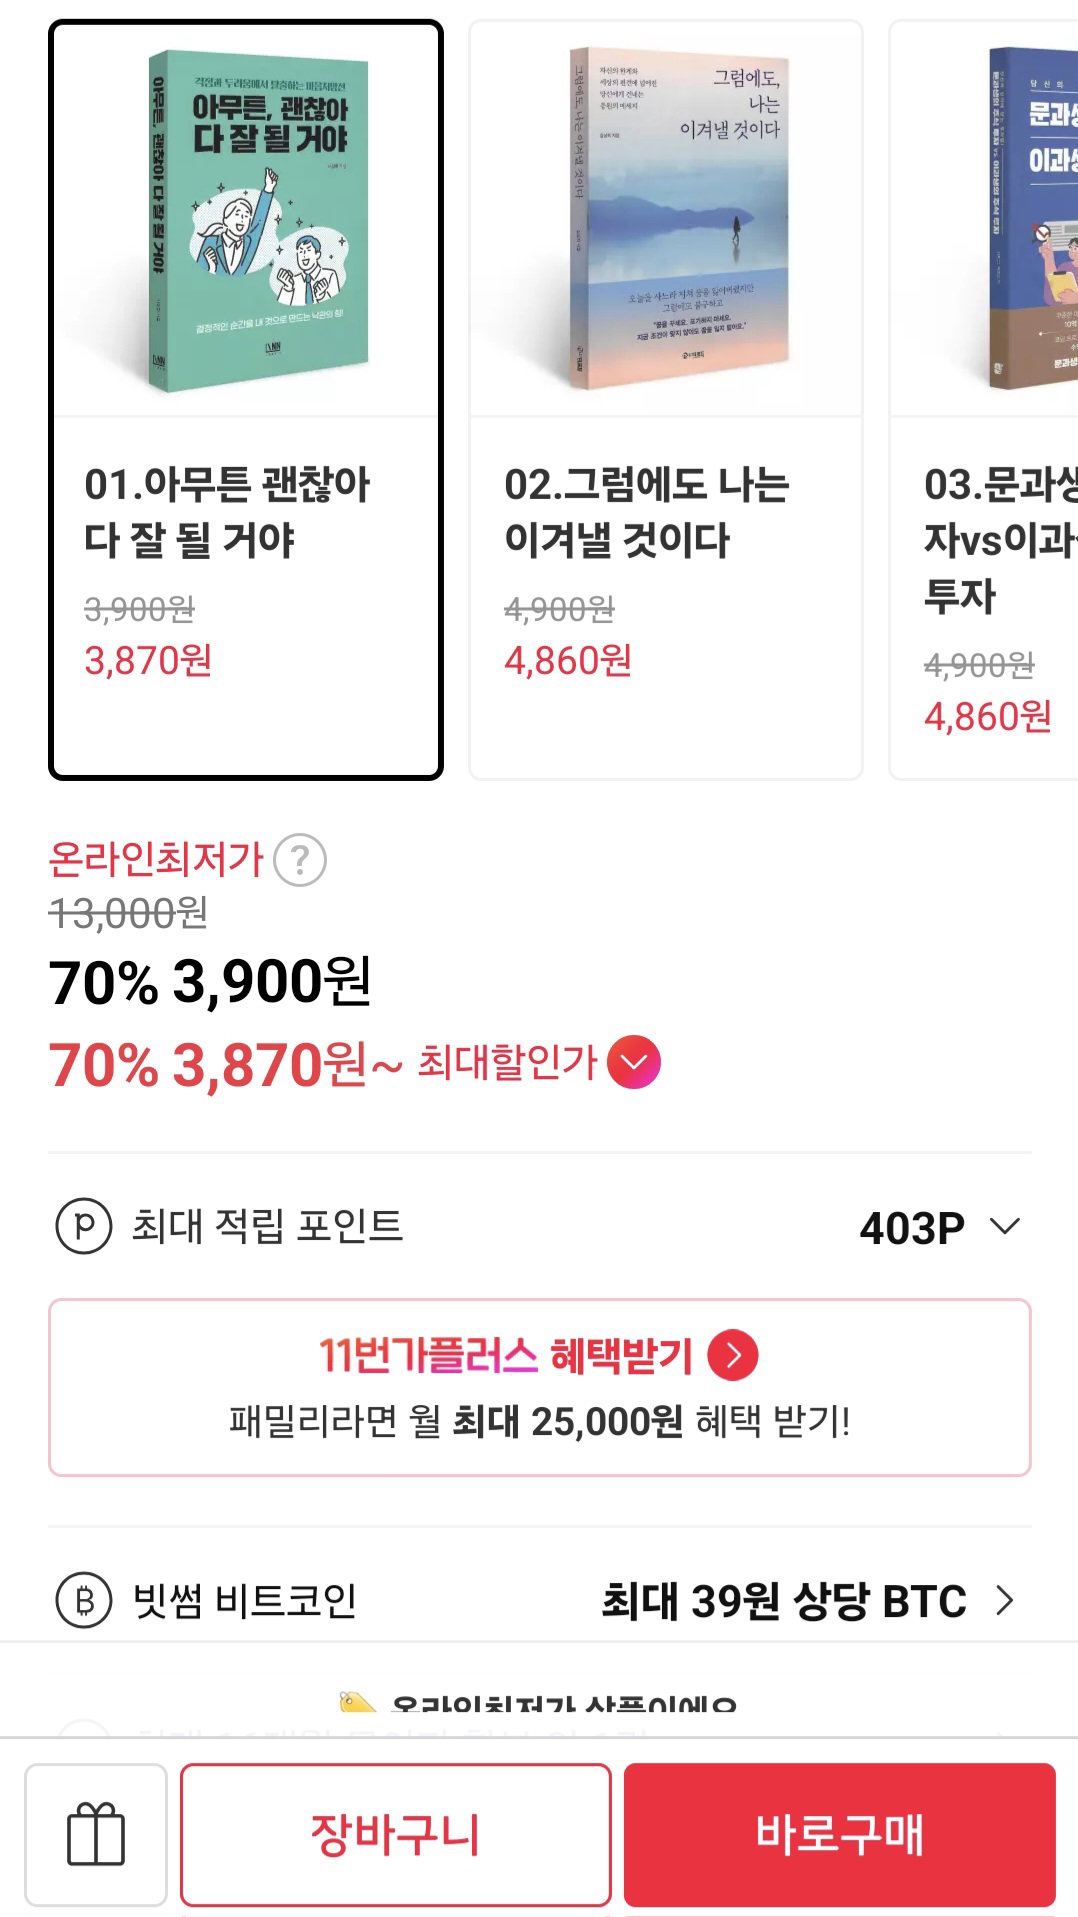The width and height of the screenshot is (1078, 1917).
Task: Tap the red arrow next to 11번가플러스 혜택받기
Action: pos(733,1355)
